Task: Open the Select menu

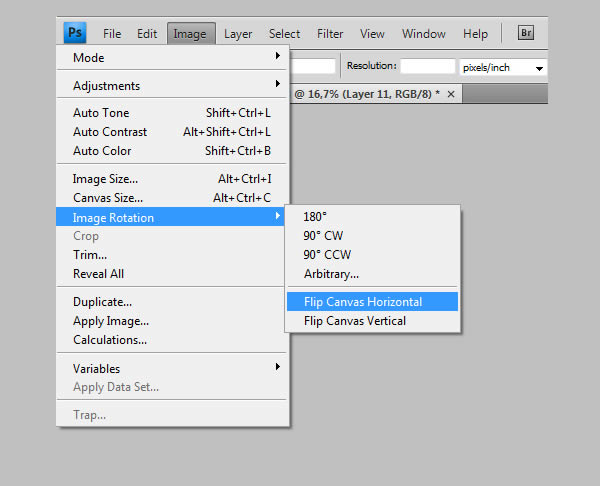Action: tap(284, 34)
